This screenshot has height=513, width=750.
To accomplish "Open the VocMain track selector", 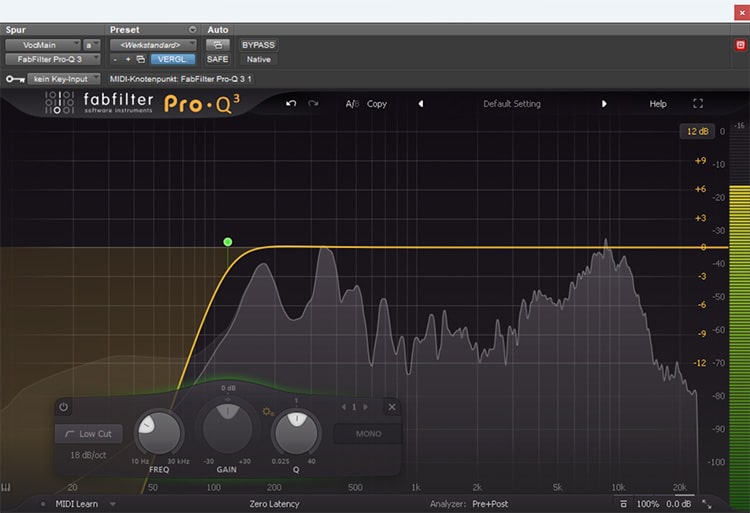I will coord(43,45).
